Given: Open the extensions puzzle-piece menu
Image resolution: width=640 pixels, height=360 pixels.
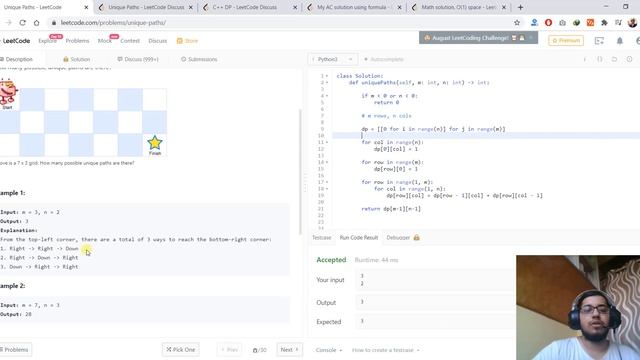Looking at the screenshot, I should (x=604, y=23).
